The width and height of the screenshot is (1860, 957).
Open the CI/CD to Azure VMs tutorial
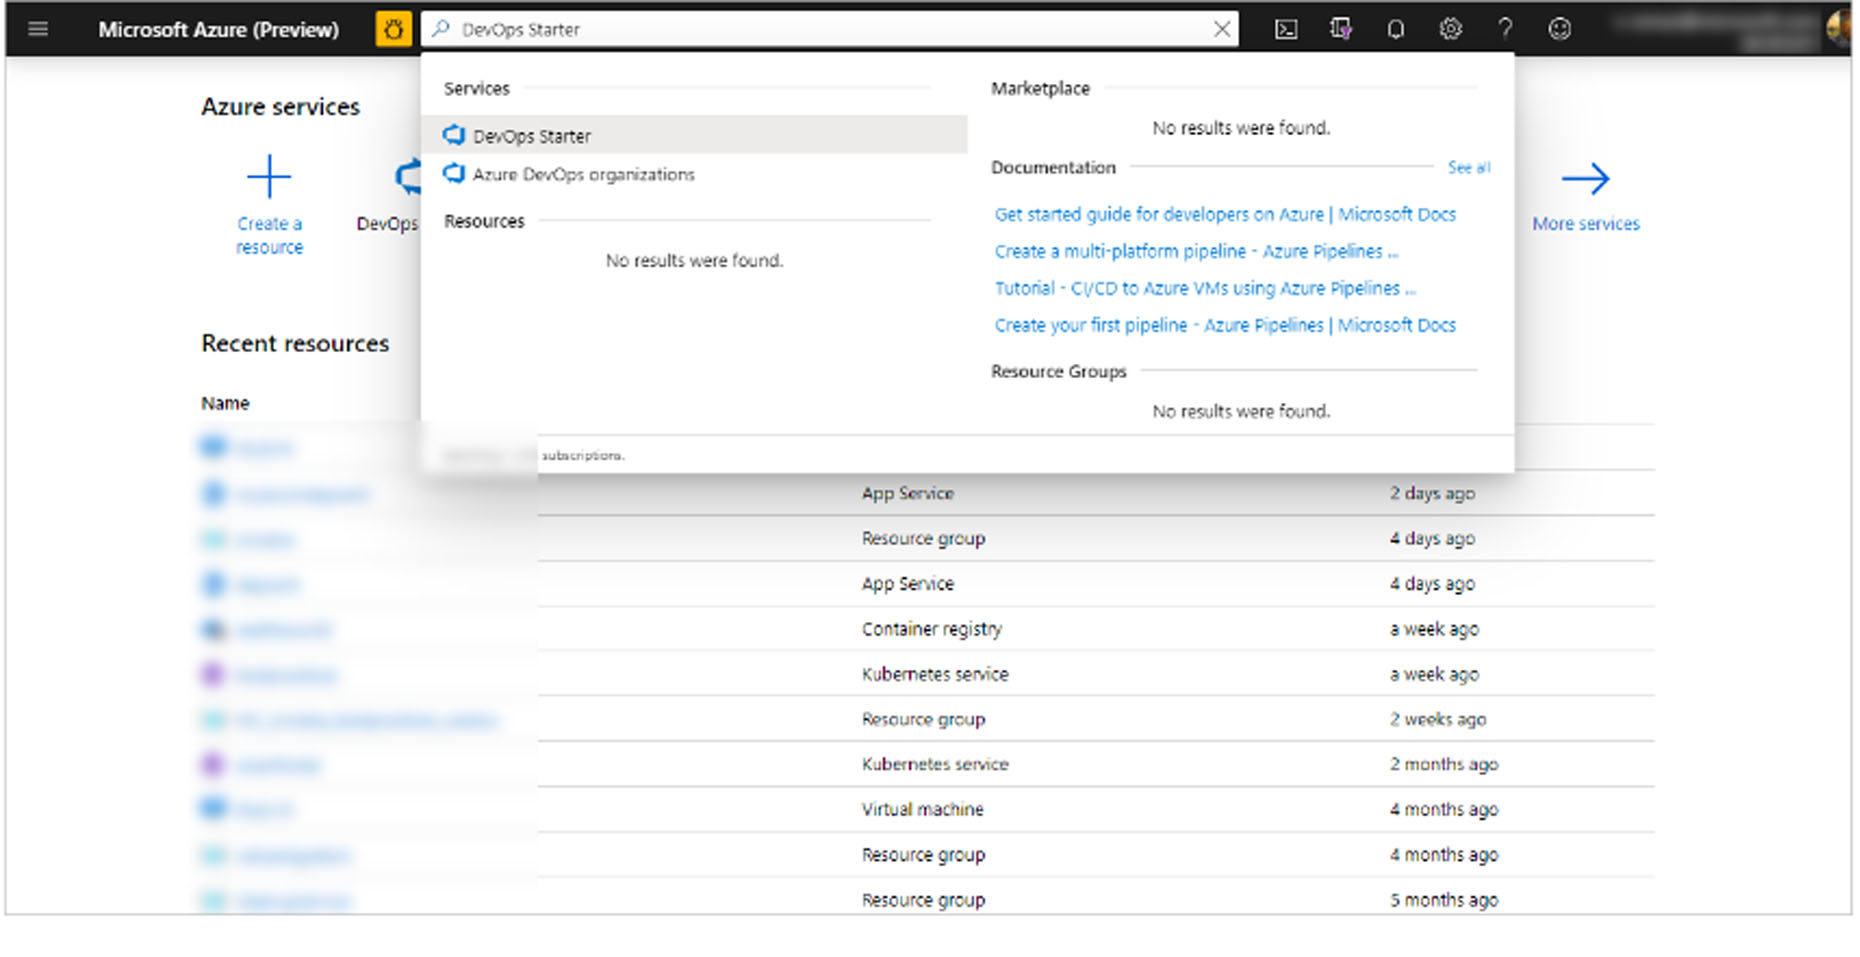pos(1204,288)
